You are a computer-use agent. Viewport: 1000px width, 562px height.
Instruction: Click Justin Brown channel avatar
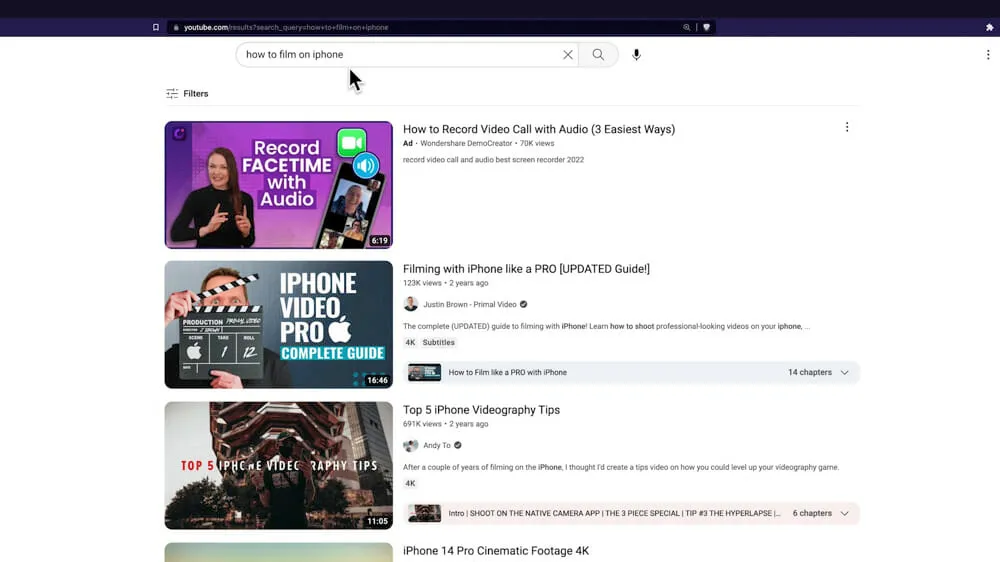point(410,304)
